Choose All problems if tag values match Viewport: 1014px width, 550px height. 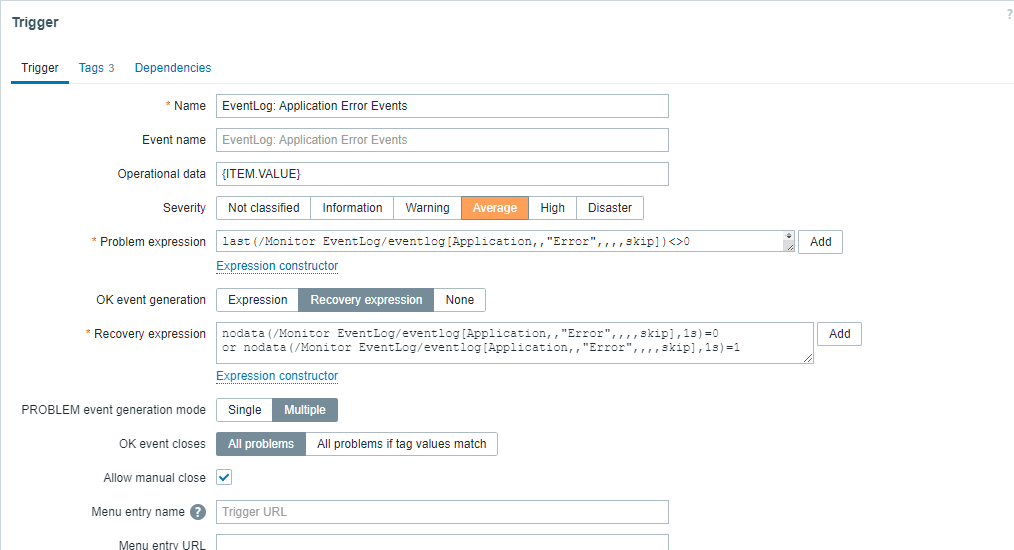coord(401,444)
